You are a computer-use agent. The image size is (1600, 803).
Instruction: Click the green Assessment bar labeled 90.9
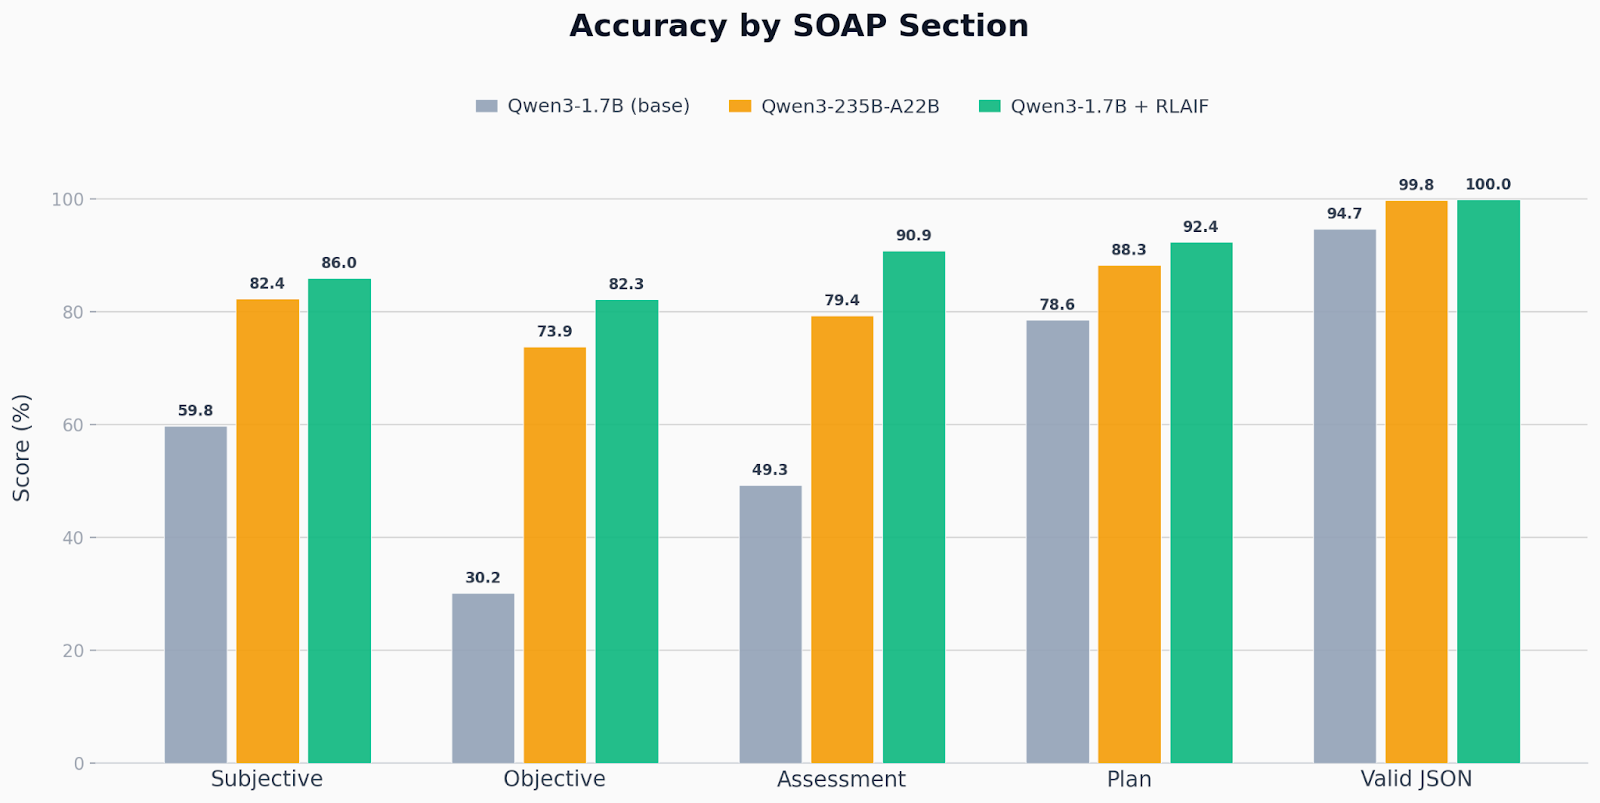[x=914, y=507]
